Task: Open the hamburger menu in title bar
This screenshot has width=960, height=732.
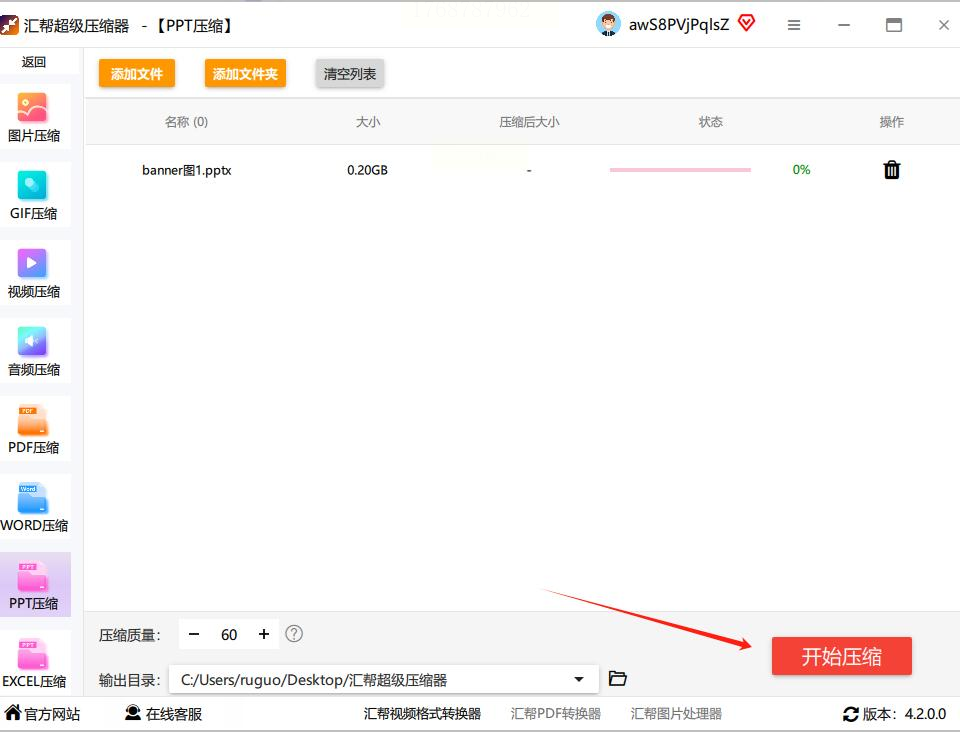Action: 793,25
